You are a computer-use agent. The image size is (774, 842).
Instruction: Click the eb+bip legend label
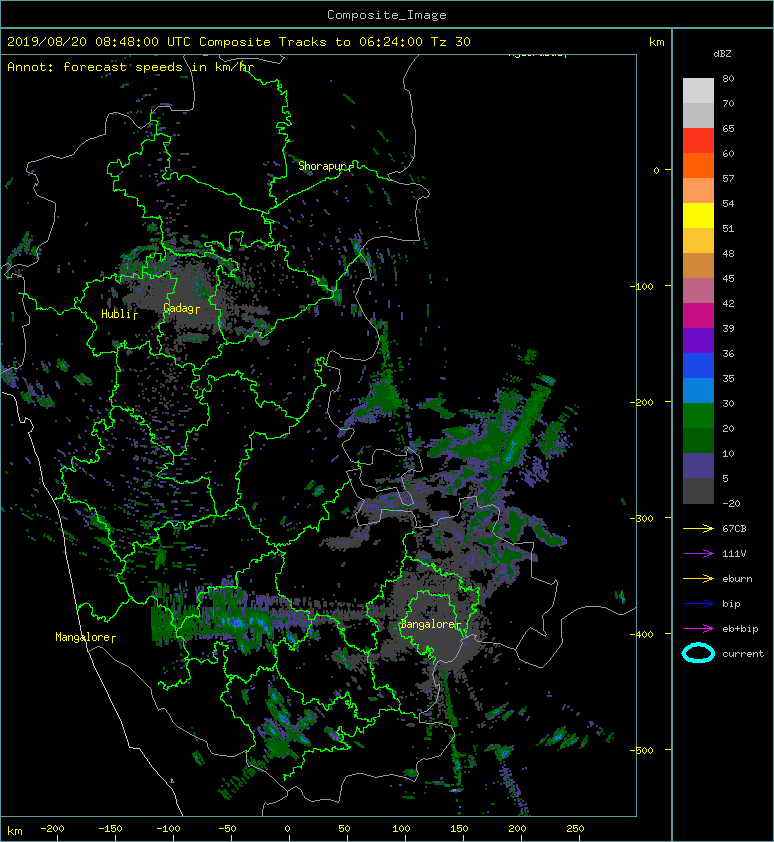click(x=740, y=628)
